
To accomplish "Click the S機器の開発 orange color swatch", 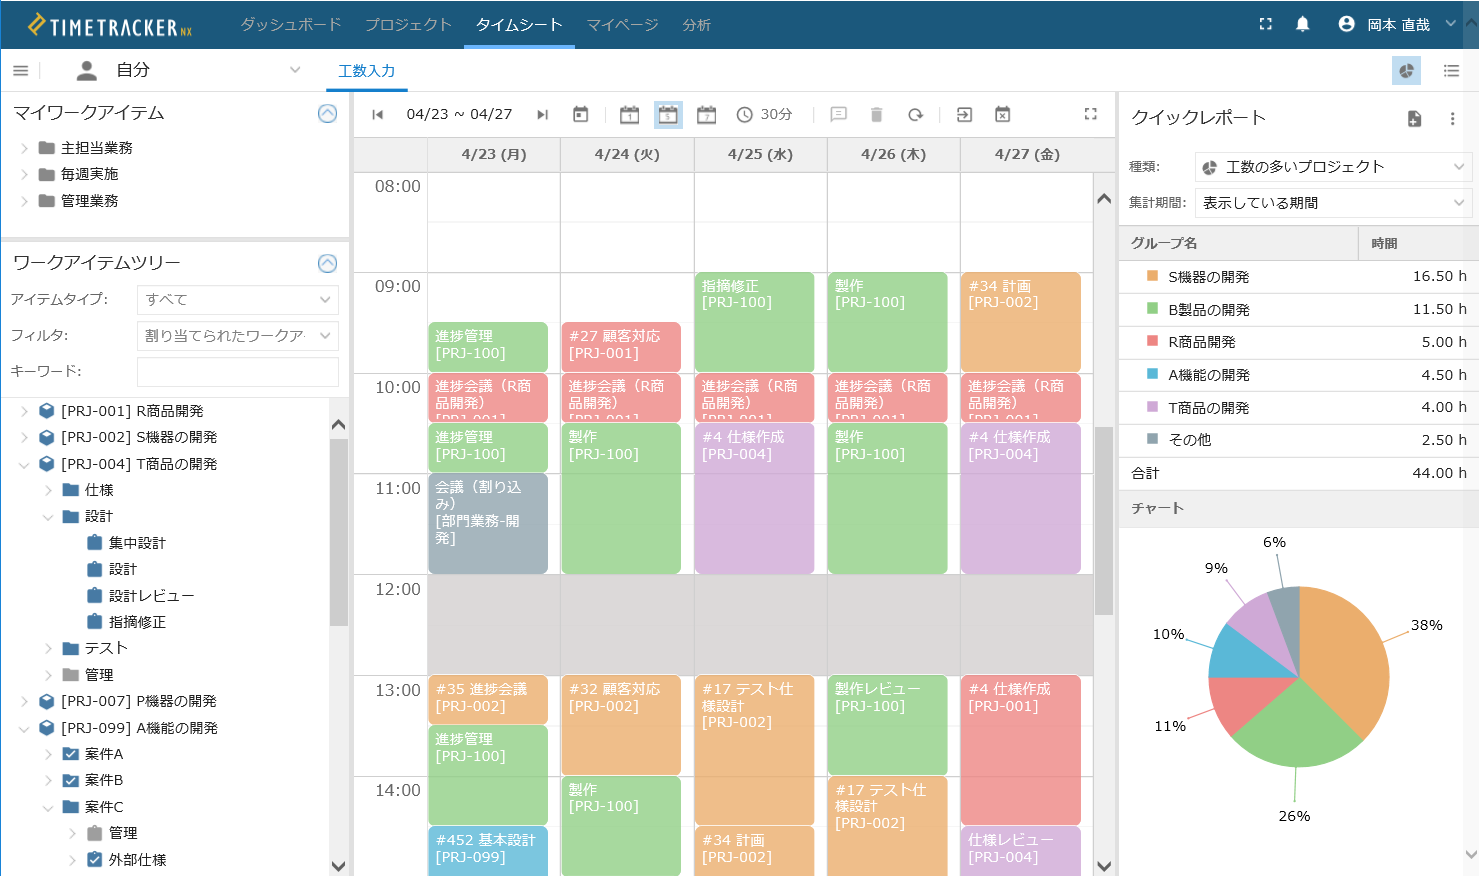I will [x=1152, y=276].
